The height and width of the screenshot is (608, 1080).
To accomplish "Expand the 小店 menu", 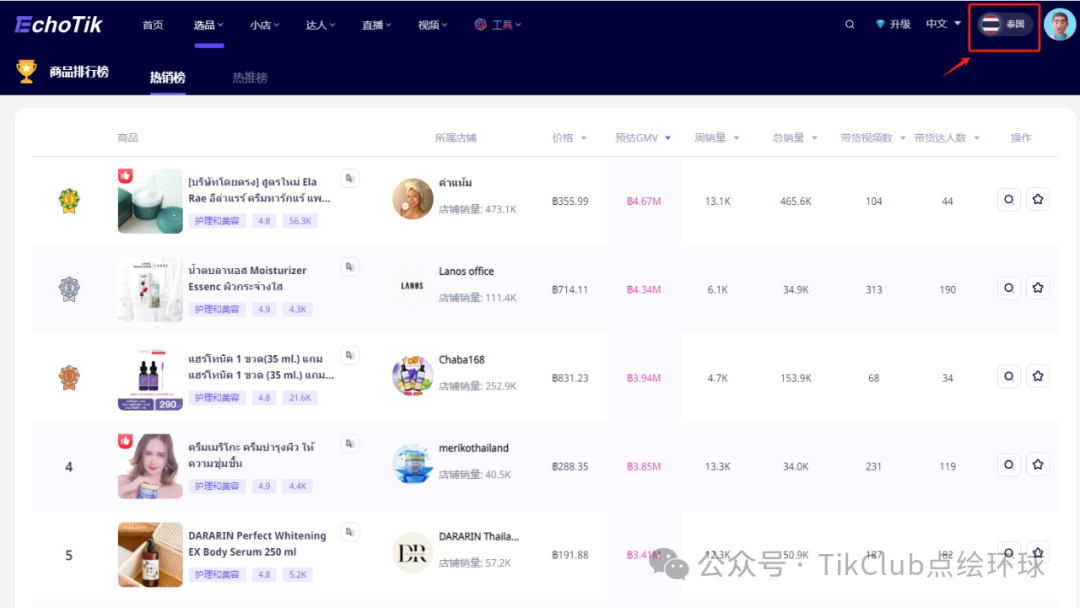I will (264, 25).
